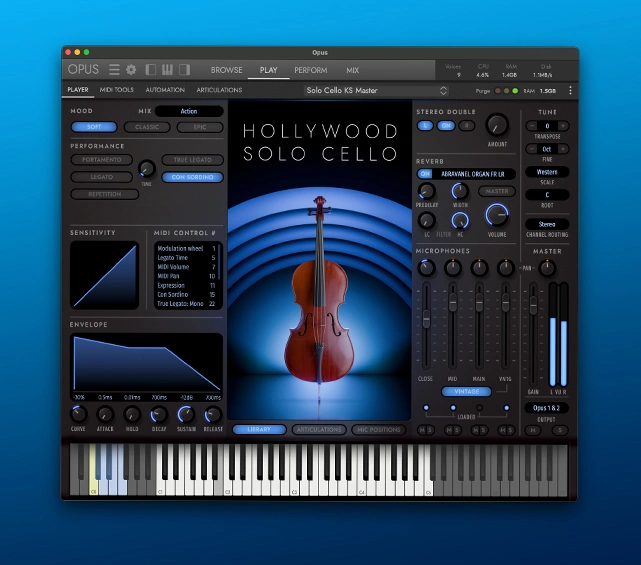Click the reverb Width knob
641x565 pixels.
point(460,191)
